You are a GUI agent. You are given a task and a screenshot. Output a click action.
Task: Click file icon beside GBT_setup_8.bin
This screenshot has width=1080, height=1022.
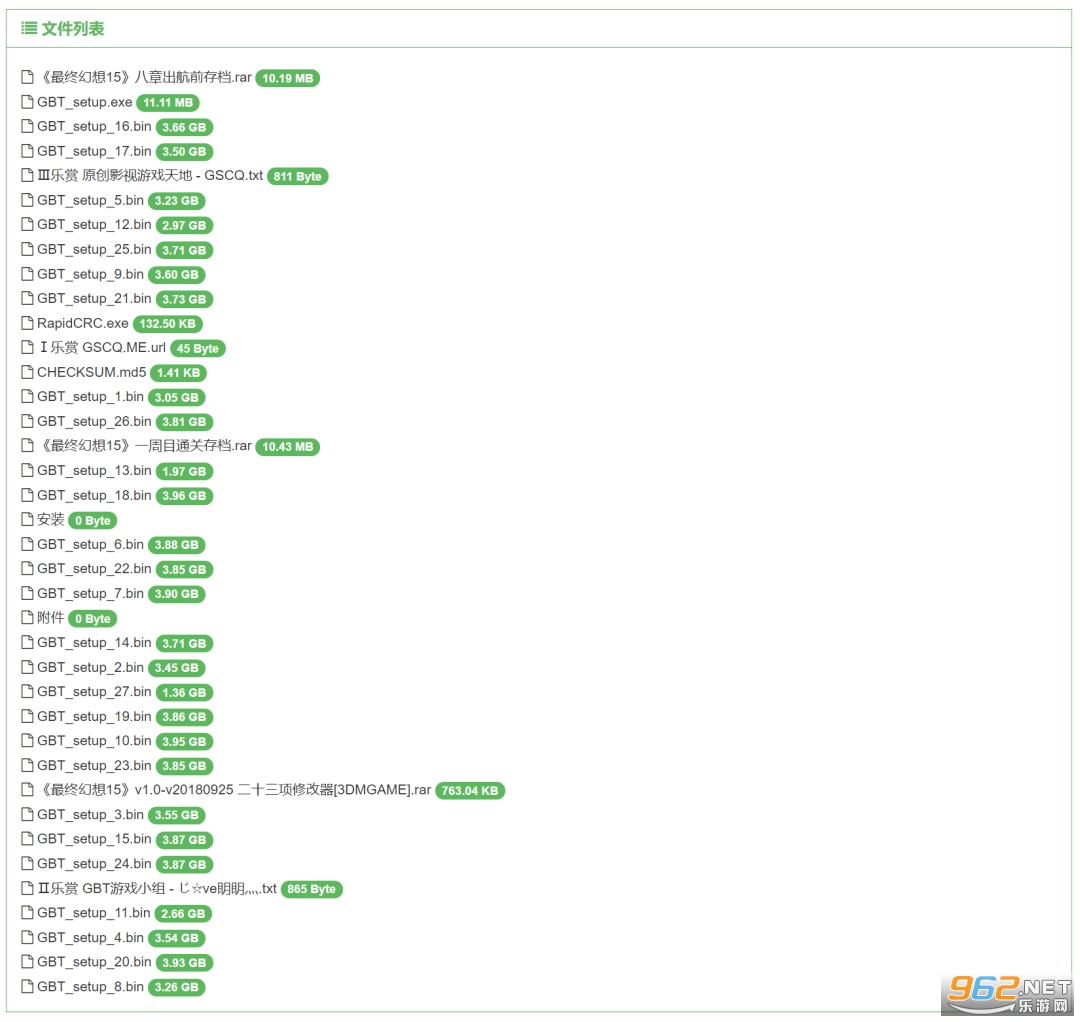click(28, 987)
